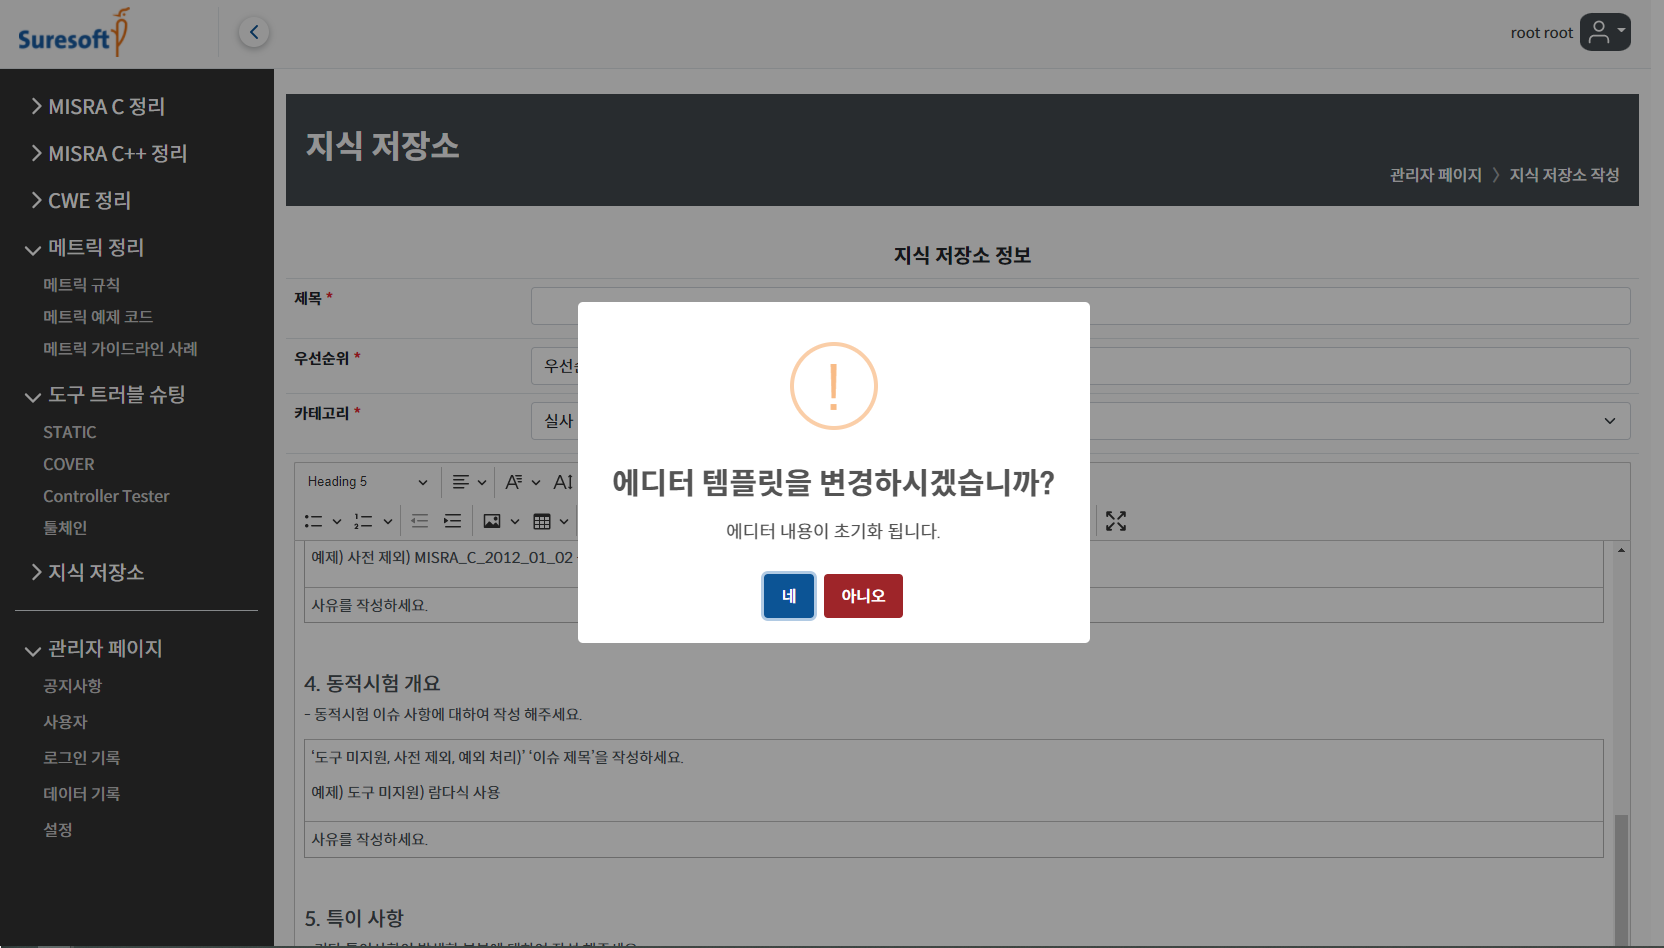Open the root user profile menu

coord(1604,32)
